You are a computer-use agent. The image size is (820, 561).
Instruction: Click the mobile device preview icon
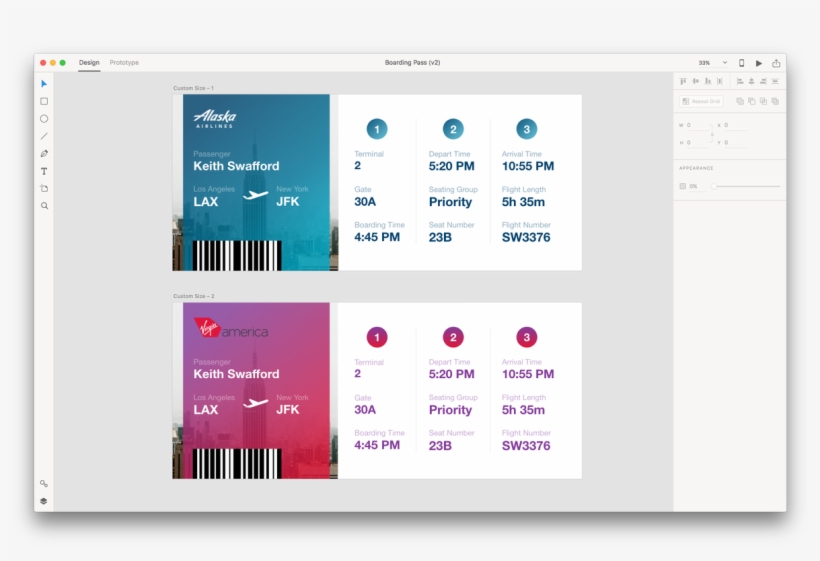point(741,63)
